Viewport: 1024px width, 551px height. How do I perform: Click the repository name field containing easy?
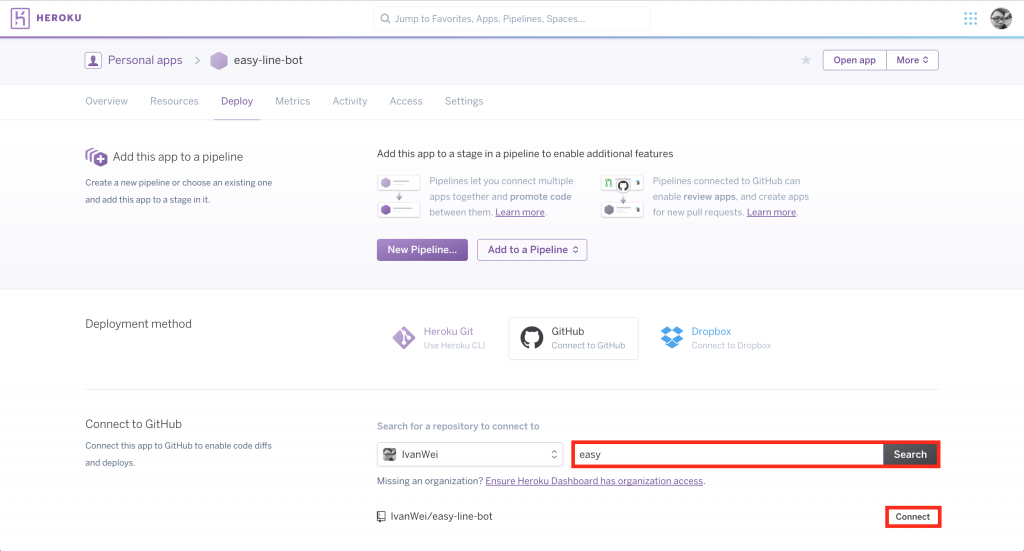[x=728, y=454]
